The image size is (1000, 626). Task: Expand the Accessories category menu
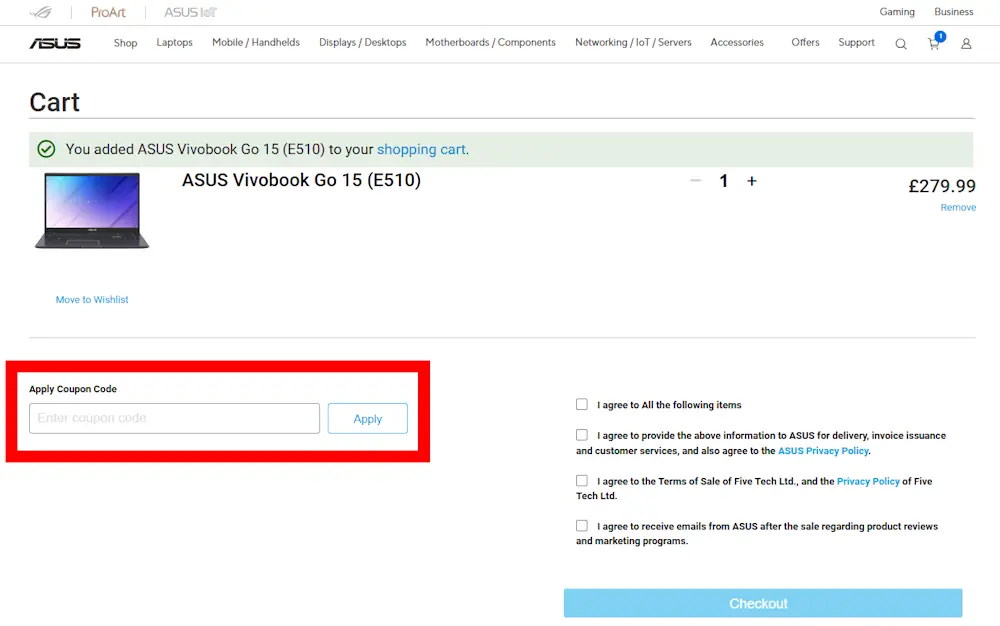(737, 43)
